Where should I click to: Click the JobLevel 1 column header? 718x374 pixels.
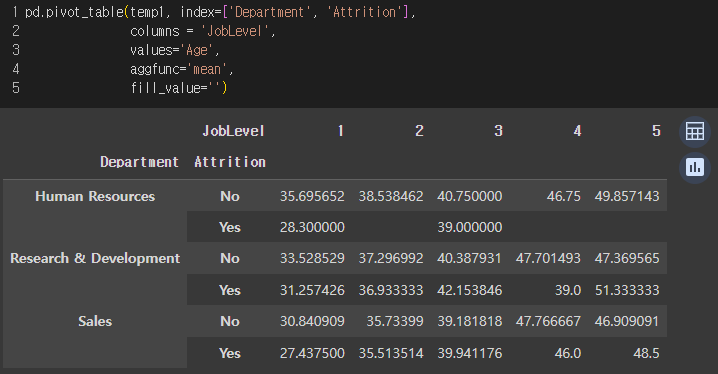341,131
